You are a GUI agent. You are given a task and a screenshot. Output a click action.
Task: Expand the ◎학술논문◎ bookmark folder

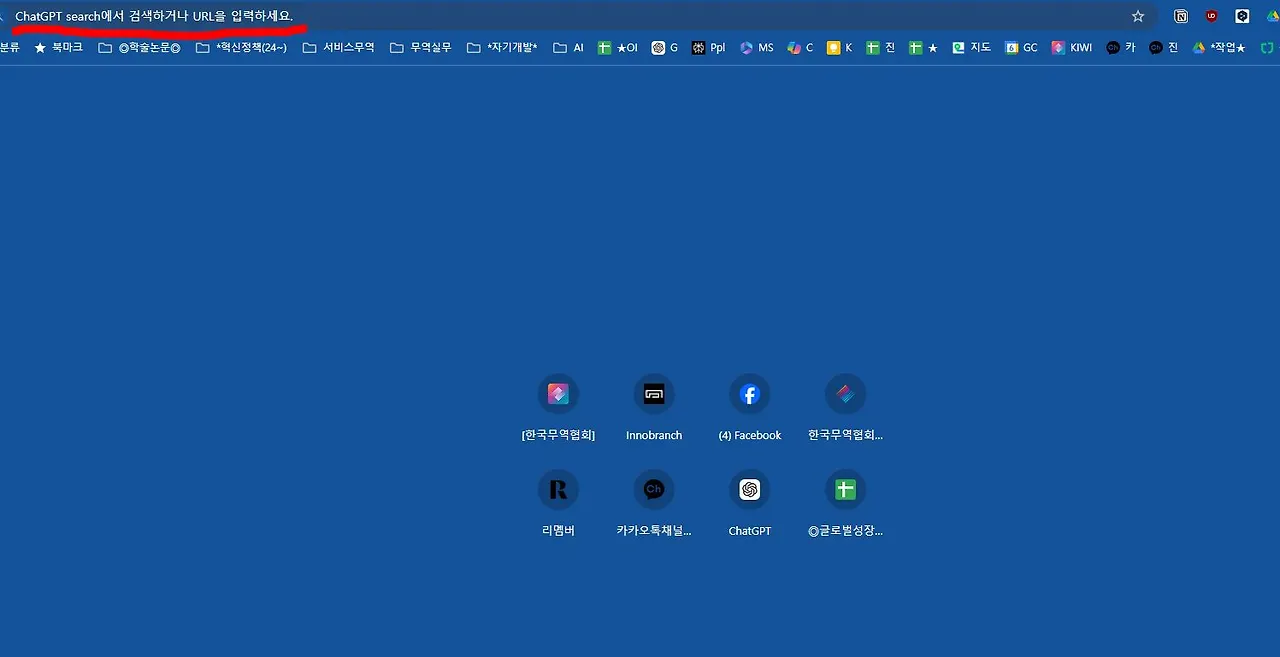point(139,47)
